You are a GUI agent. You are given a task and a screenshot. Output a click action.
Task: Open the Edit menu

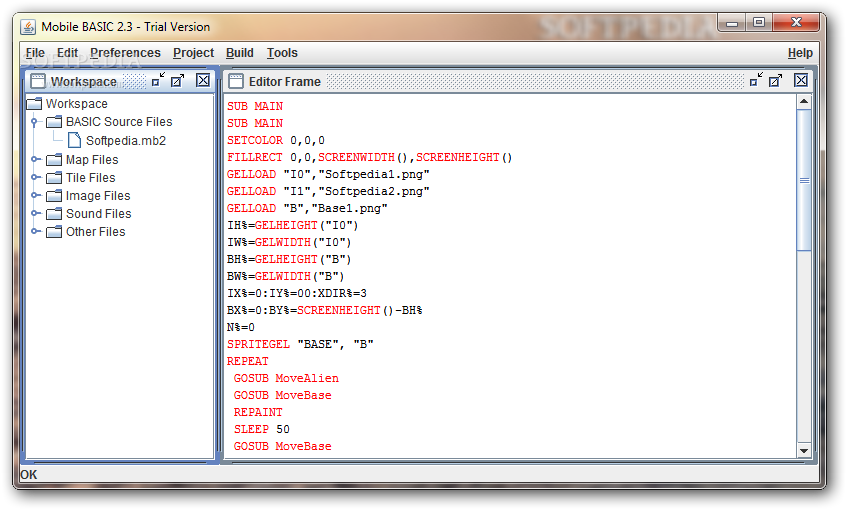pyautogui.click(x=68, y=53)
